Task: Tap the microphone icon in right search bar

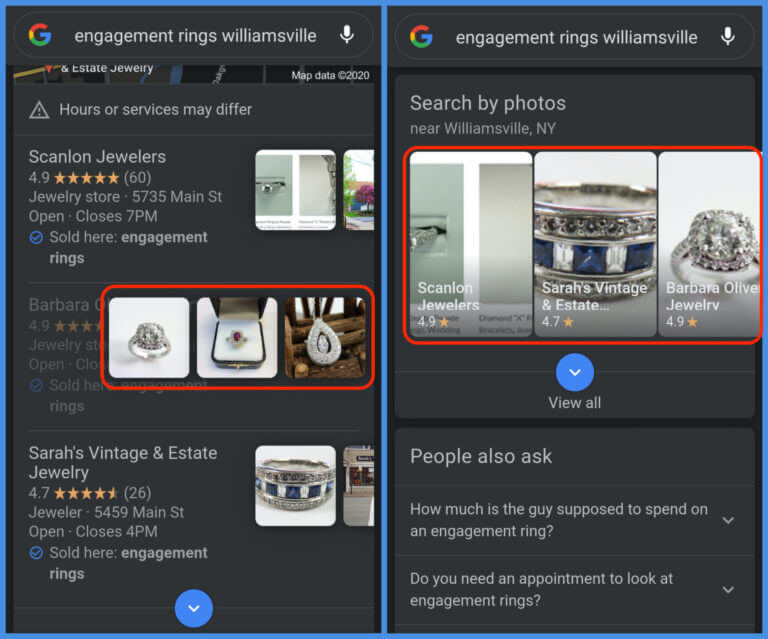Action: pyautogui.click(x=728, y=37)
